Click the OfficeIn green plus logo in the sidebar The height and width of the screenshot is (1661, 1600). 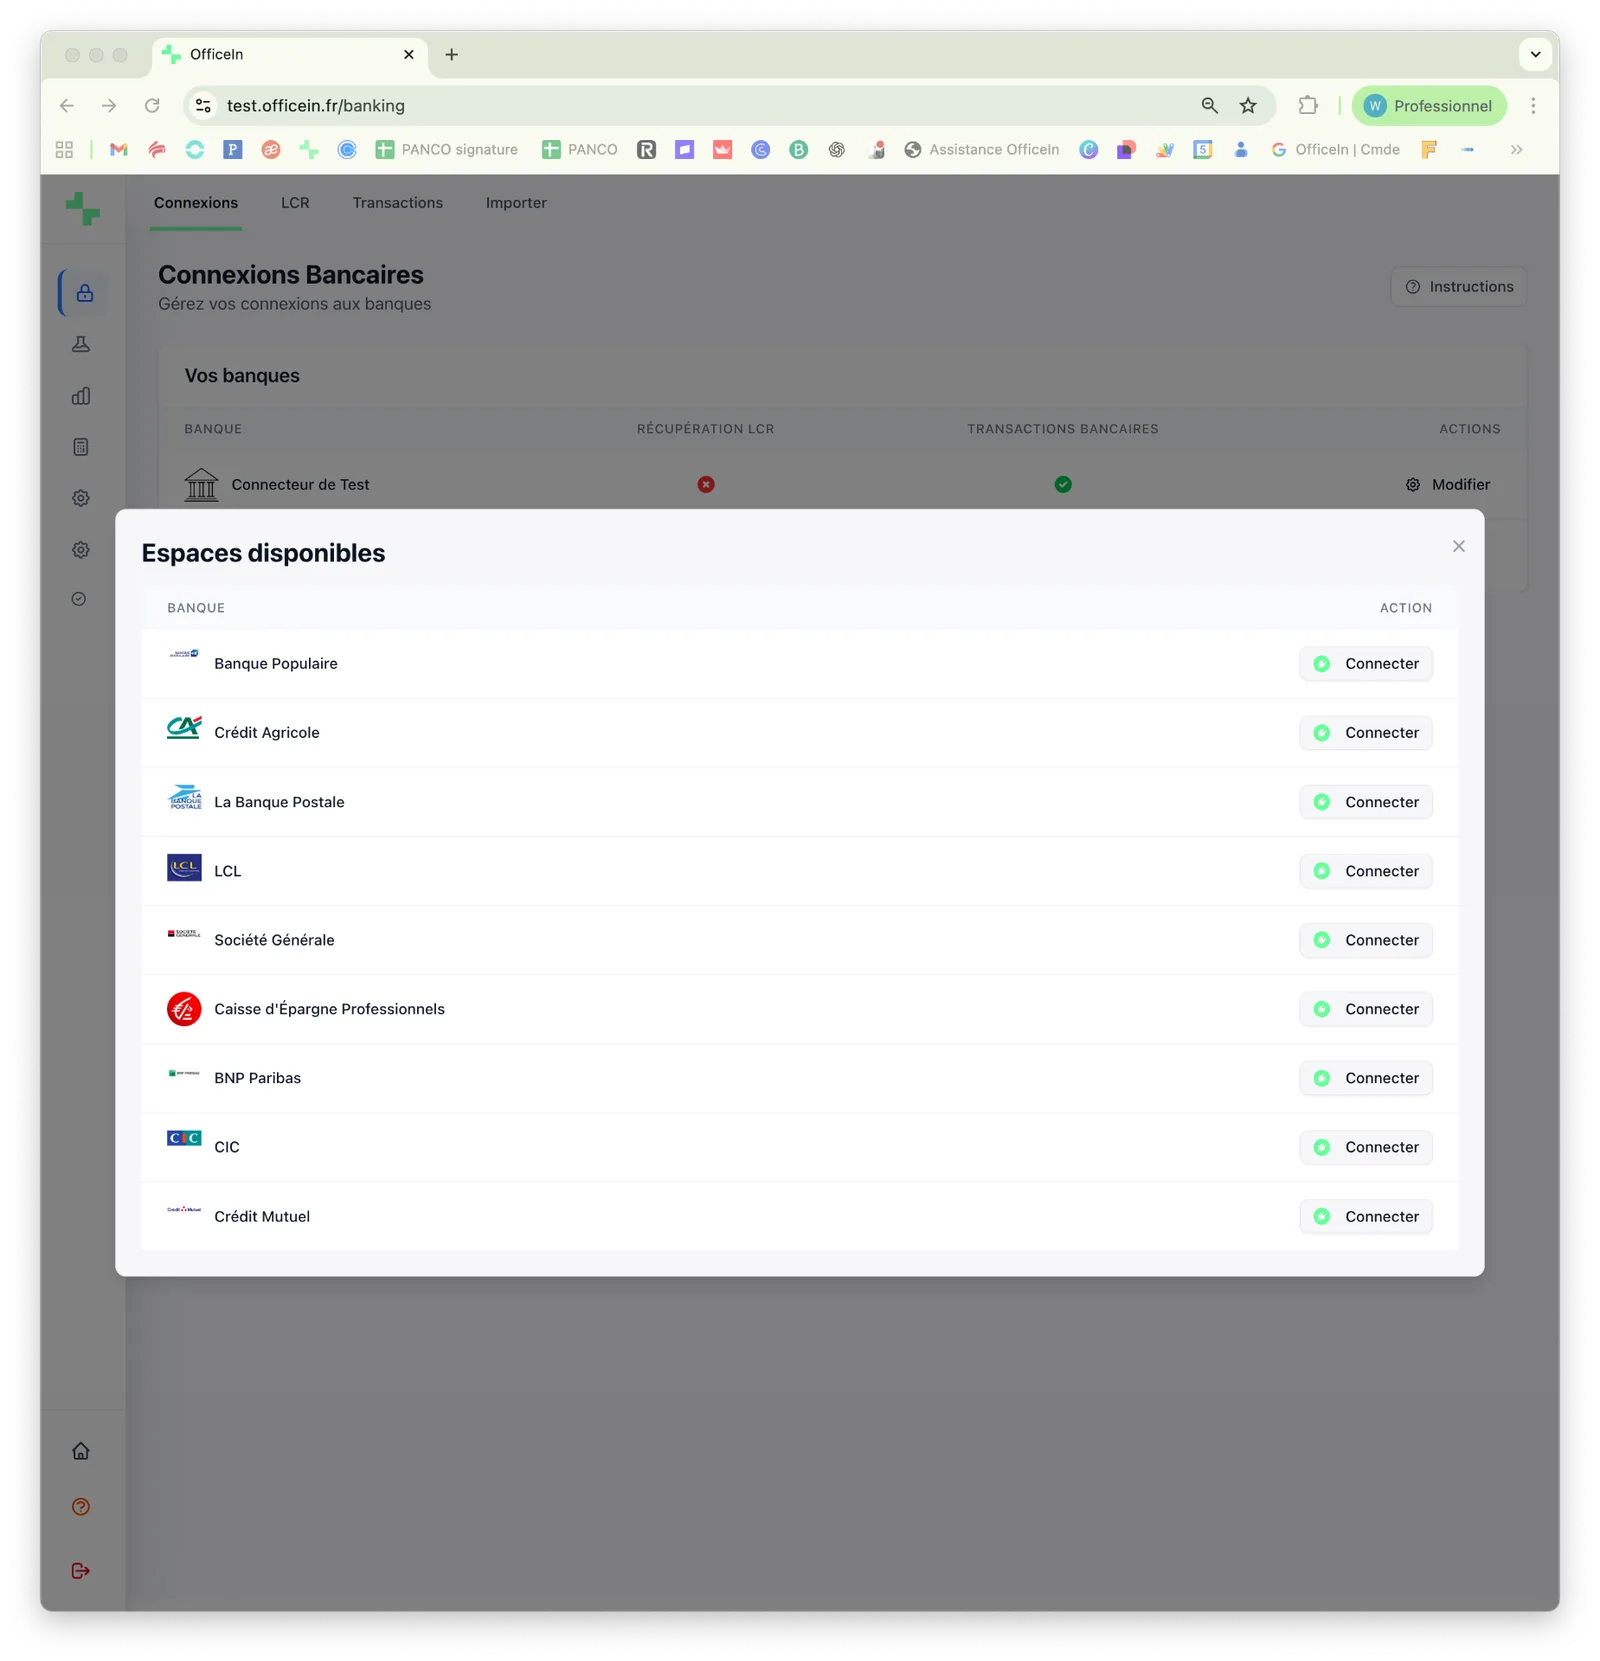tap(82, 208)
